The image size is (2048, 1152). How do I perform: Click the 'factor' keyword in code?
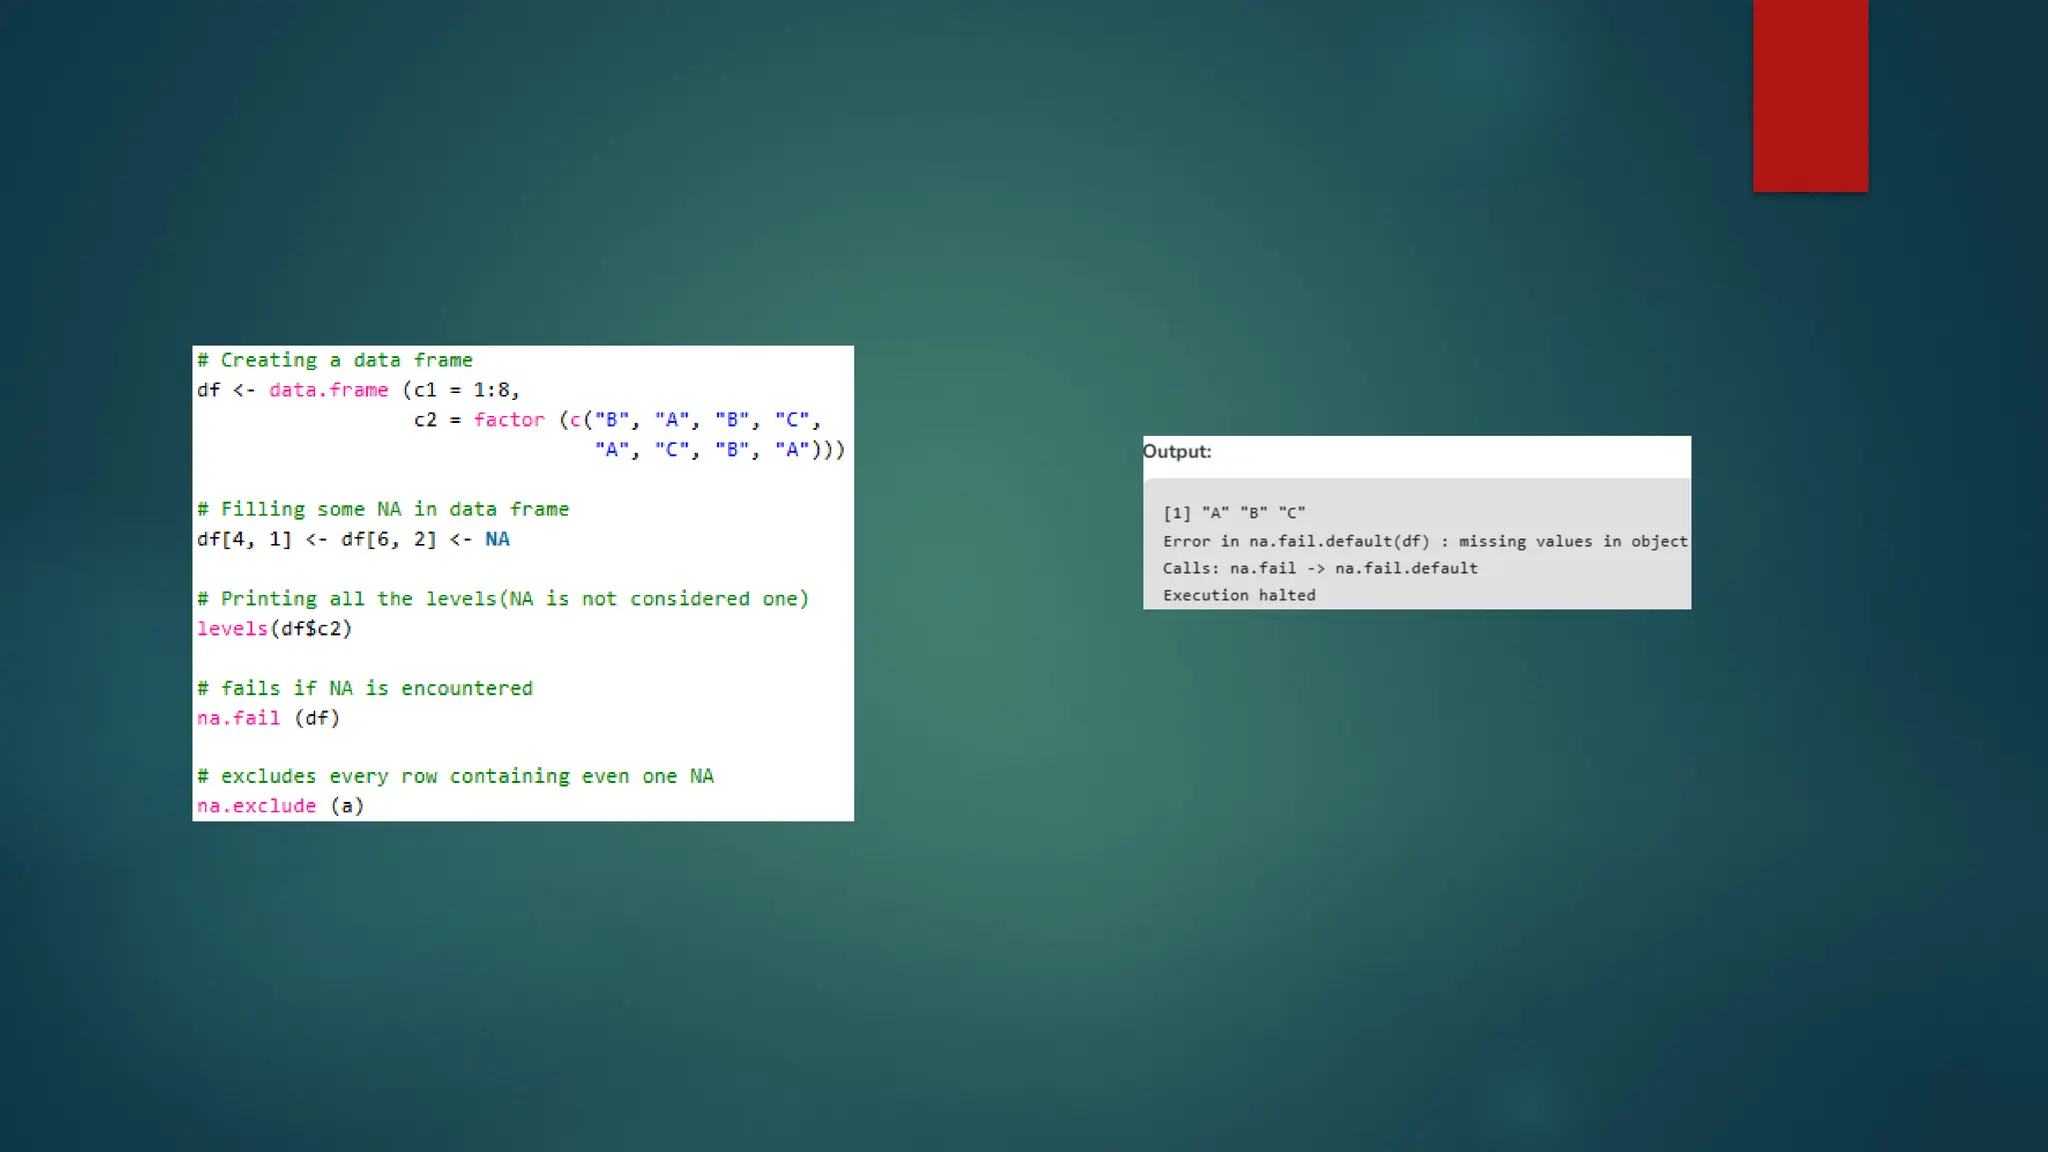509,420
